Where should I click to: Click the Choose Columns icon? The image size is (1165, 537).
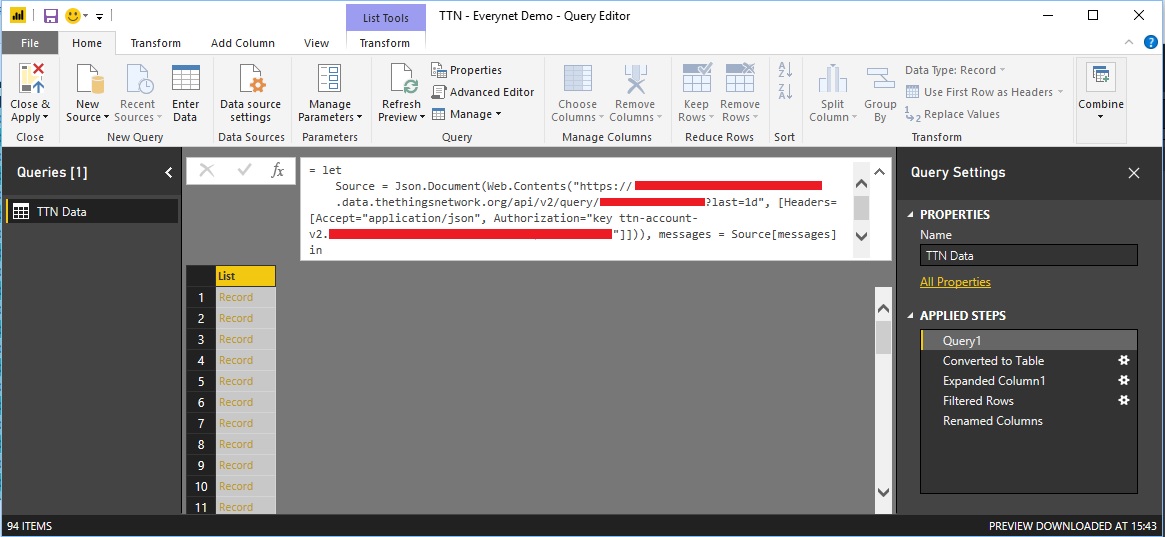(x=577, y=79)
